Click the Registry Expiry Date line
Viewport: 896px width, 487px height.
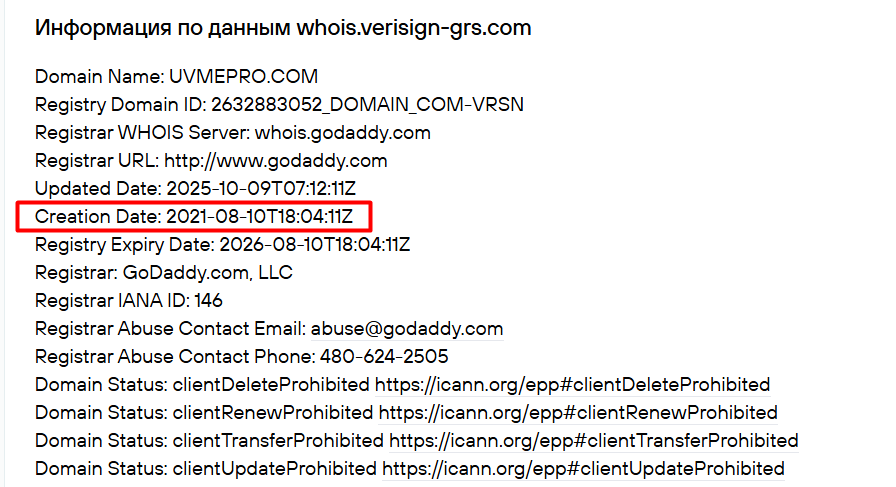pyautogui.click(x=222, y=245)
